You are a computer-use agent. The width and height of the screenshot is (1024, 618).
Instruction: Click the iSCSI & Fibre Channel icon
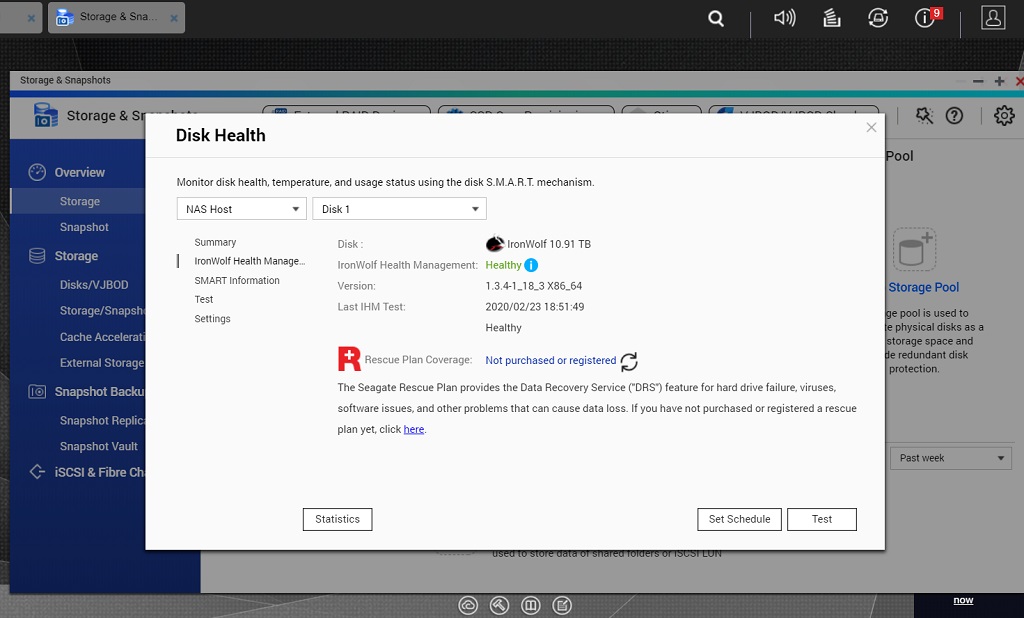click(x=37, y=472)
